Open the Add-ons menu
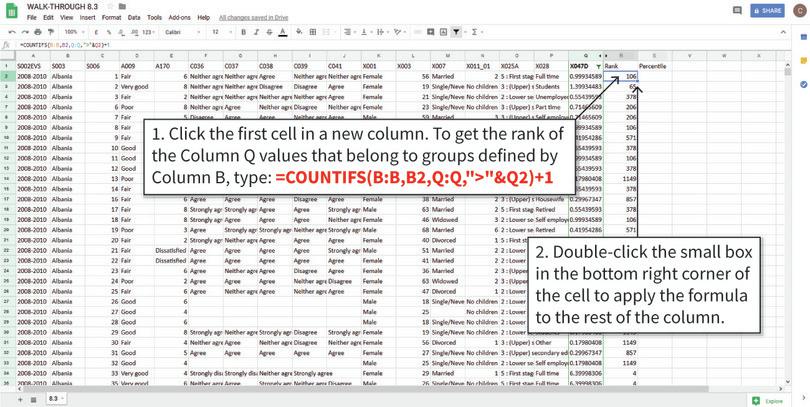Image resolution: width=810 pixels, height=407 pixels. pyautogui.click(x=179, y=18)
